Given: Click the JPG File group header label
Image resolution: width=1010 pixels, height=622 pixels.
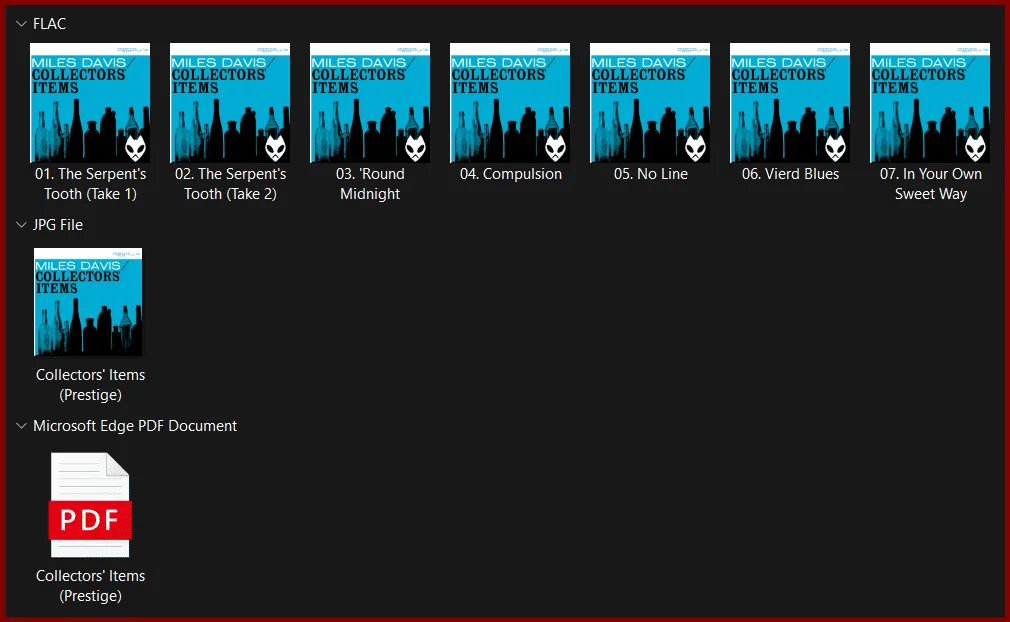Looking at the screenshot, I should (x=58, y=225).
